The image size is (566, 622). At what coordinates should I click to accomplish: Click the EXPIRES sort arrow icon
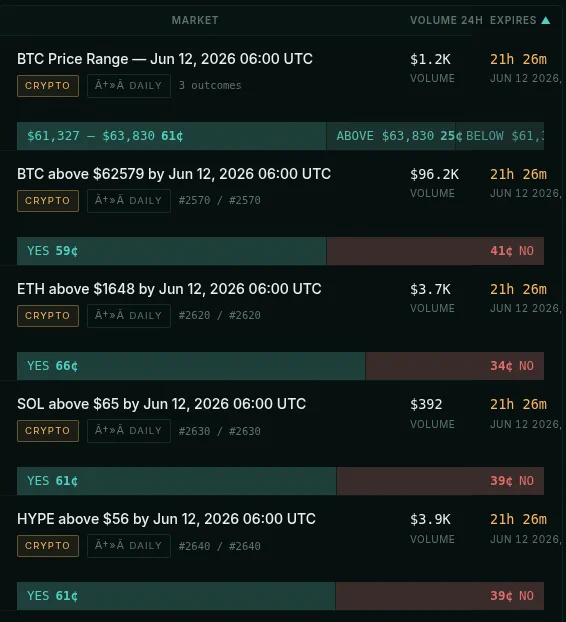[x=545, y=20]
